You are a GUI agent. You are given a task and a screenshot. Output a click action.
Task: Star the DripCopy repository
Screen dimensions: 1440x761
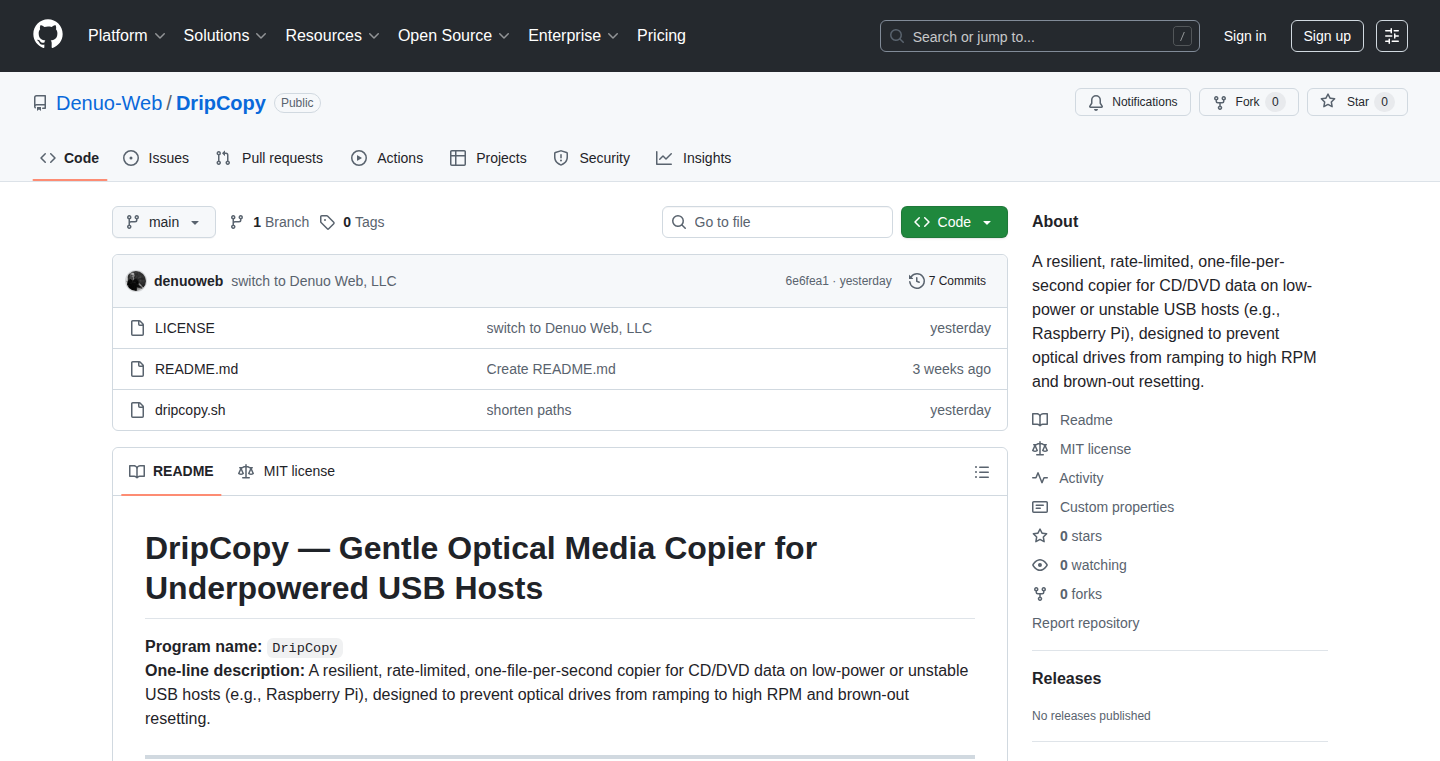(1357, 102)
